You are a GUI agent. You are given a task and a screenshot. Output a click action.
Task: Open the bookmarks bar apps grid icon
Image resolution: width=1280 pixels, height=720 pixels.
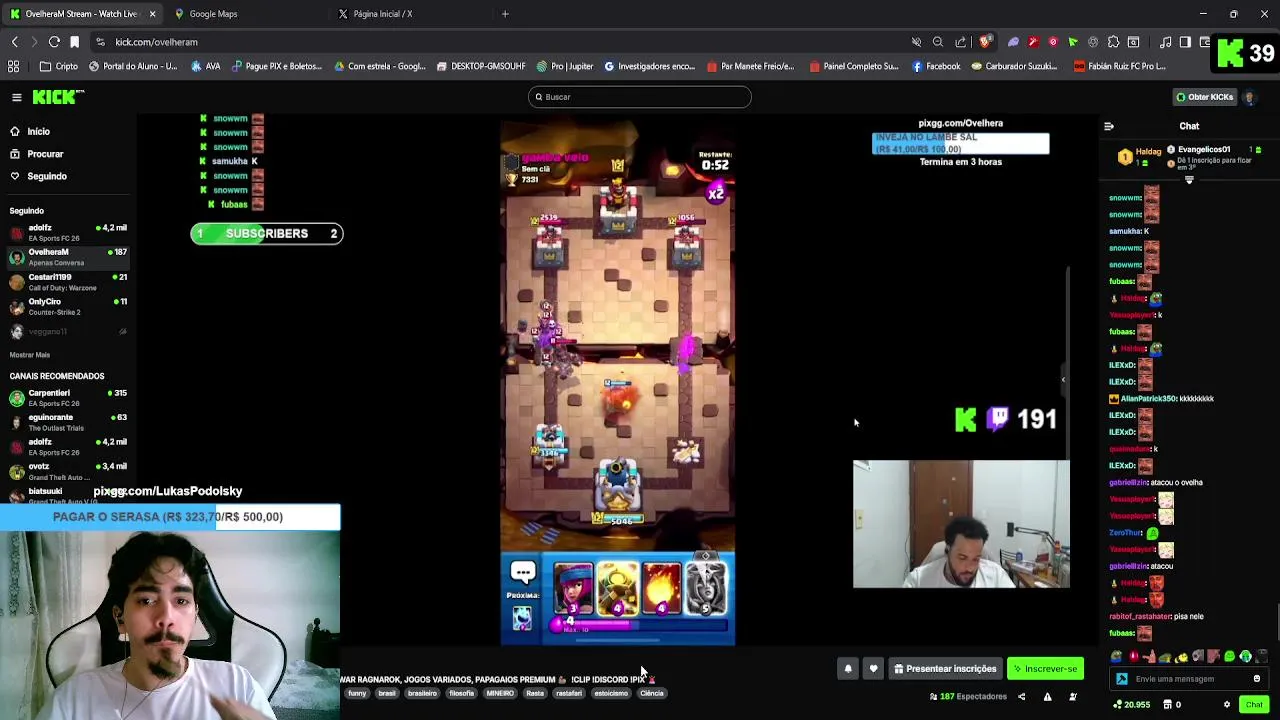(13, 66)
